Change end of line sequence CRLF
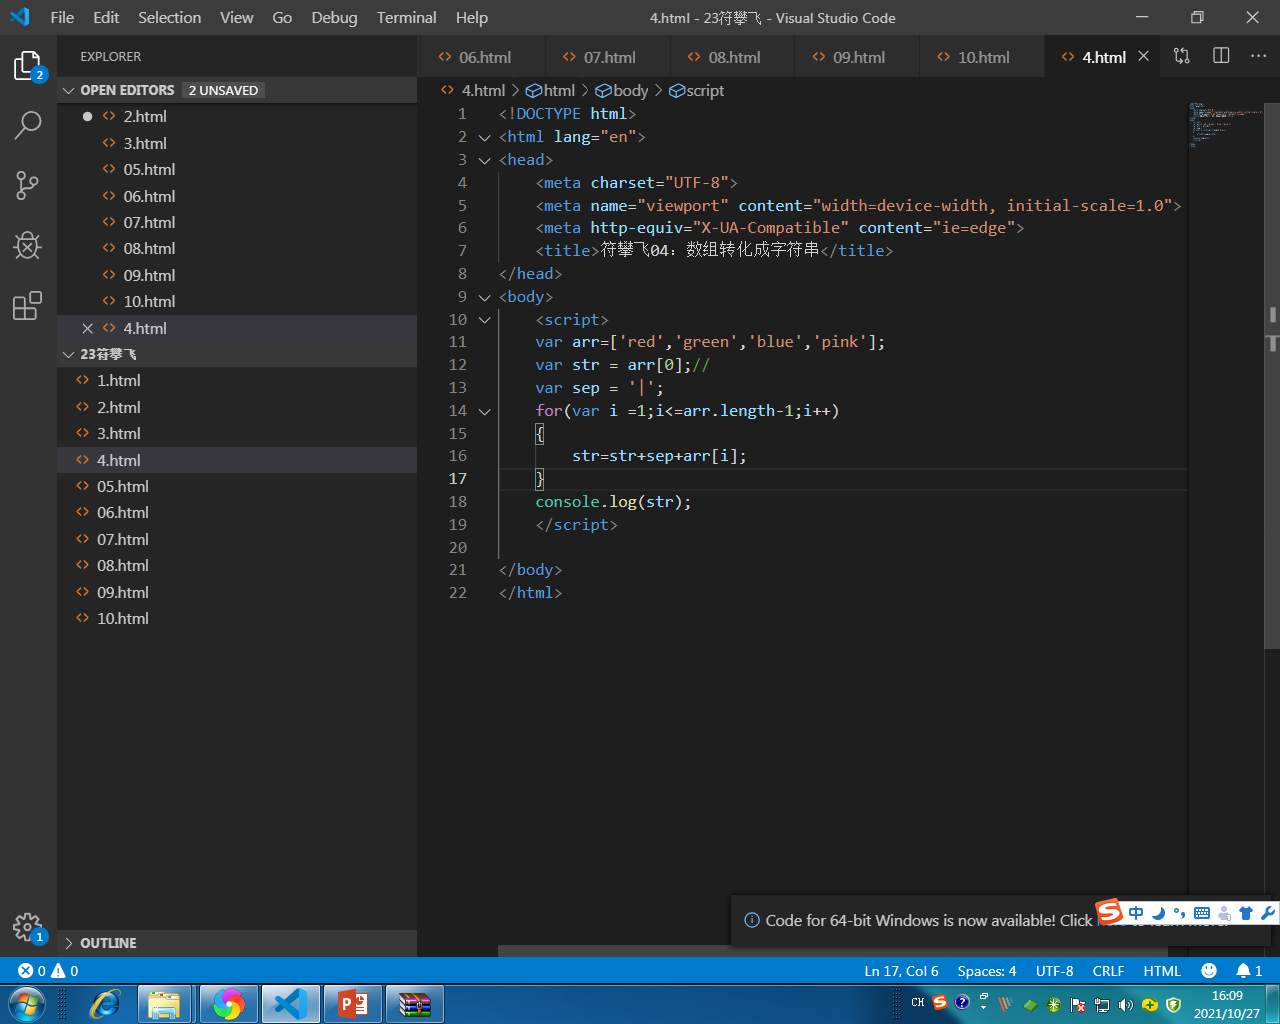This screenshot has height=1024, width=1280. coord(1108,971)
